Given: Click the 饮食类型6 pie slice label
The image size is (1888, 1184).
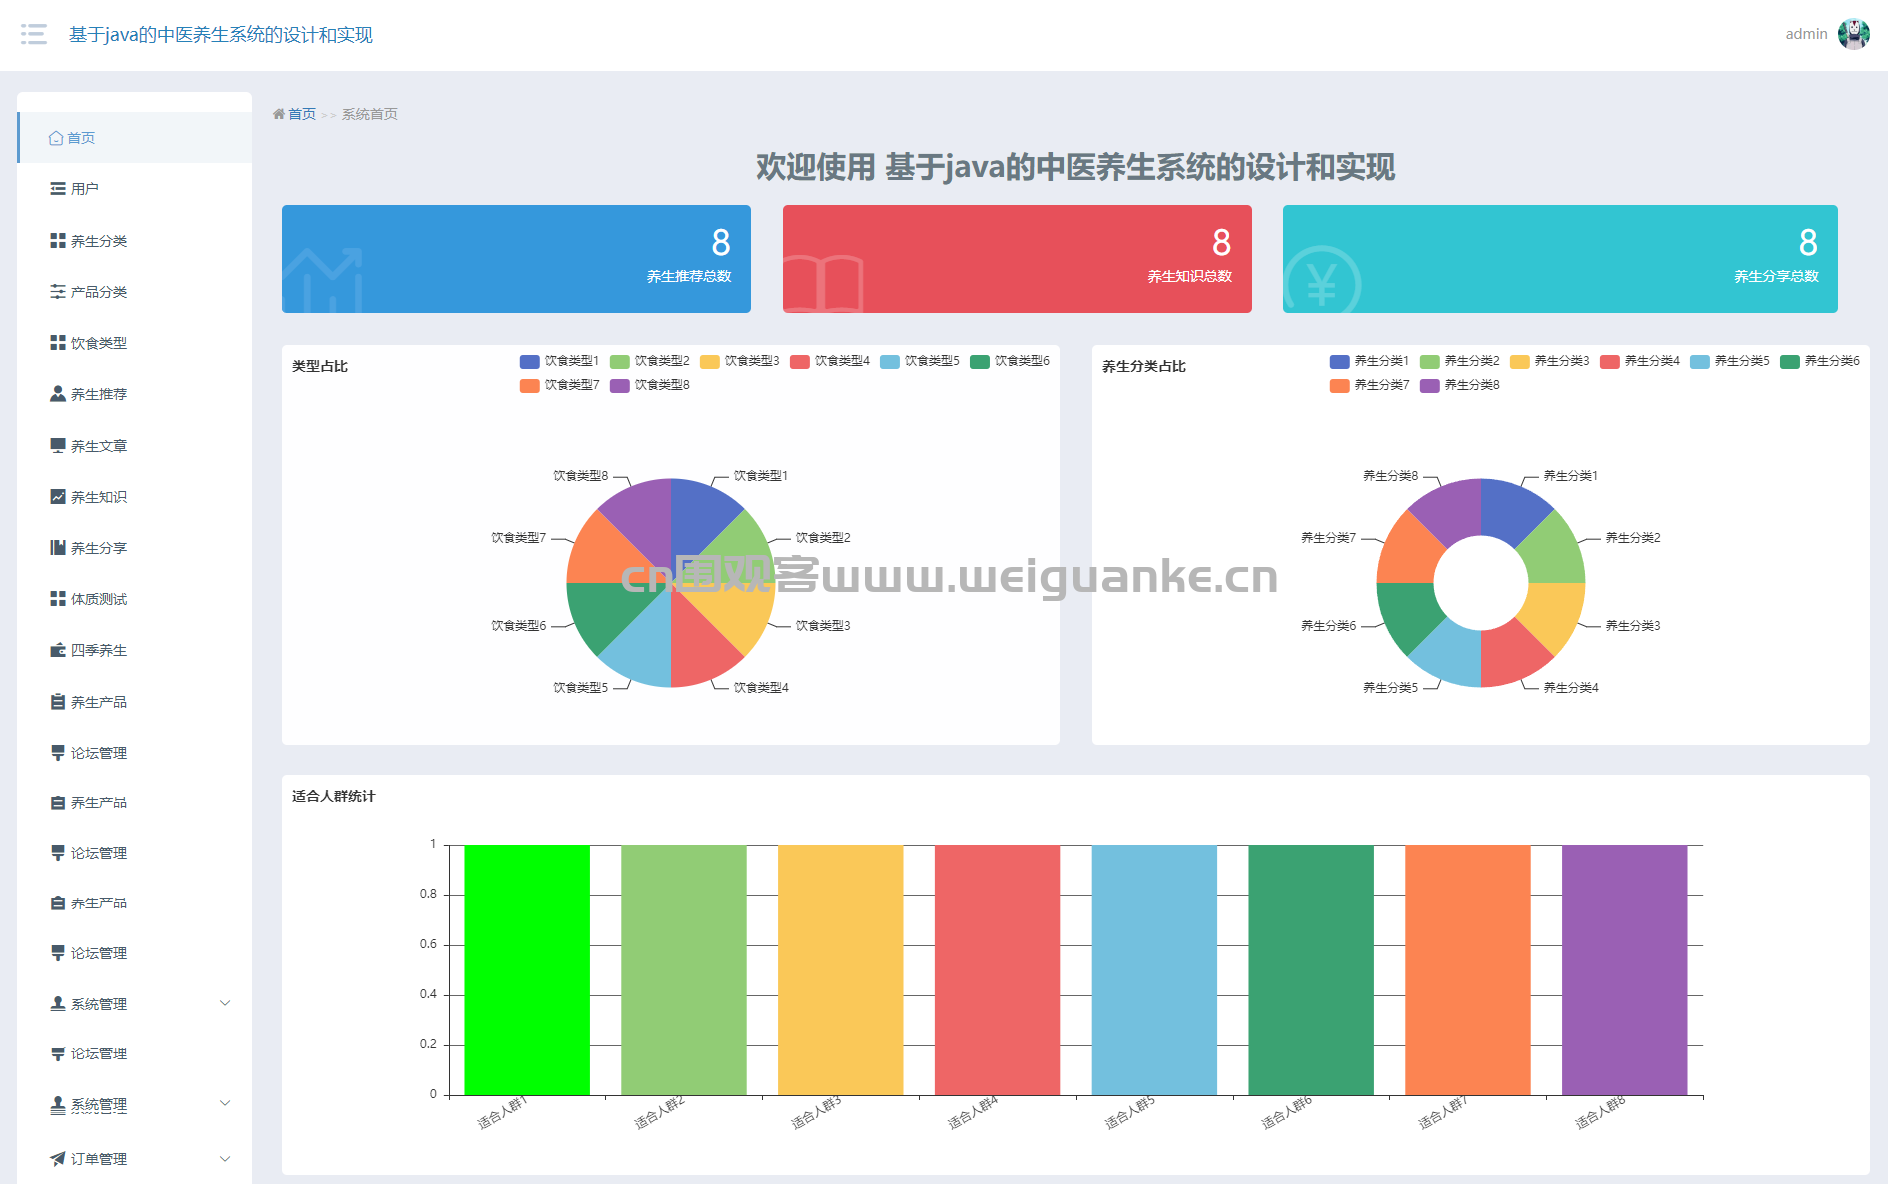Looking at the screenshot, I should point(518,626).
